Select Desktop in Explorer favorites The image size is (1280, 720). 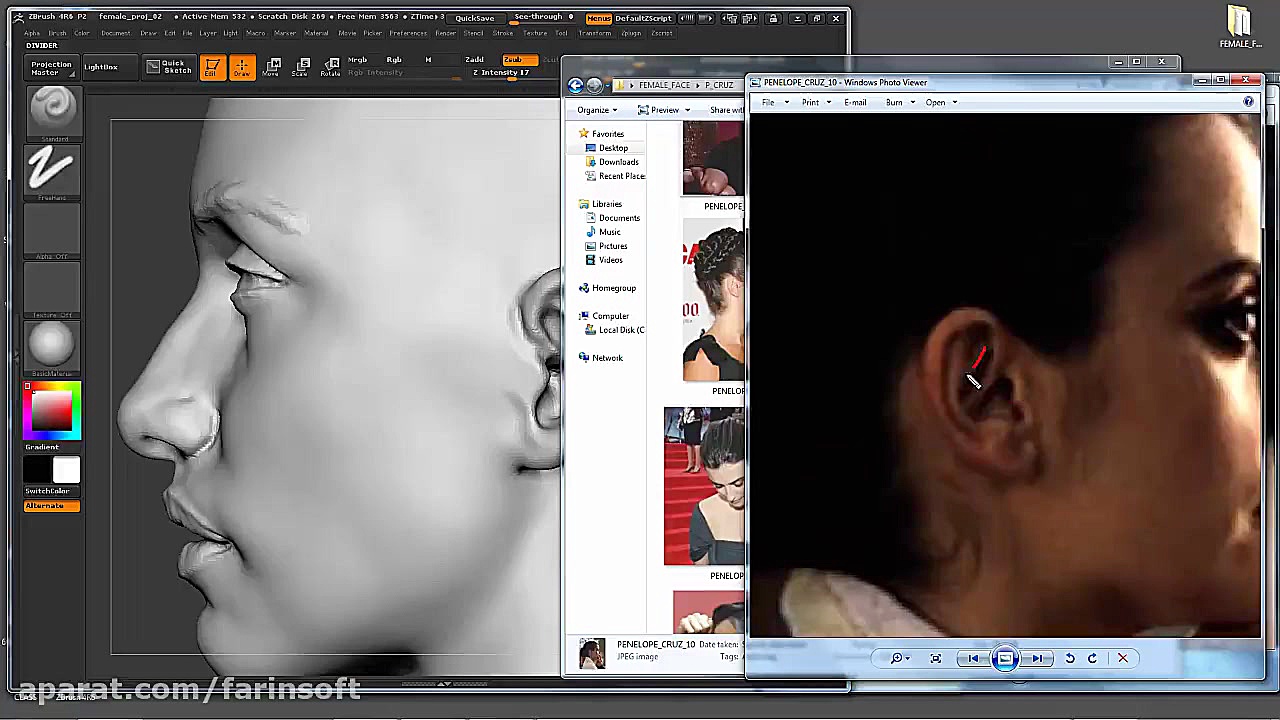click(613, 148)
